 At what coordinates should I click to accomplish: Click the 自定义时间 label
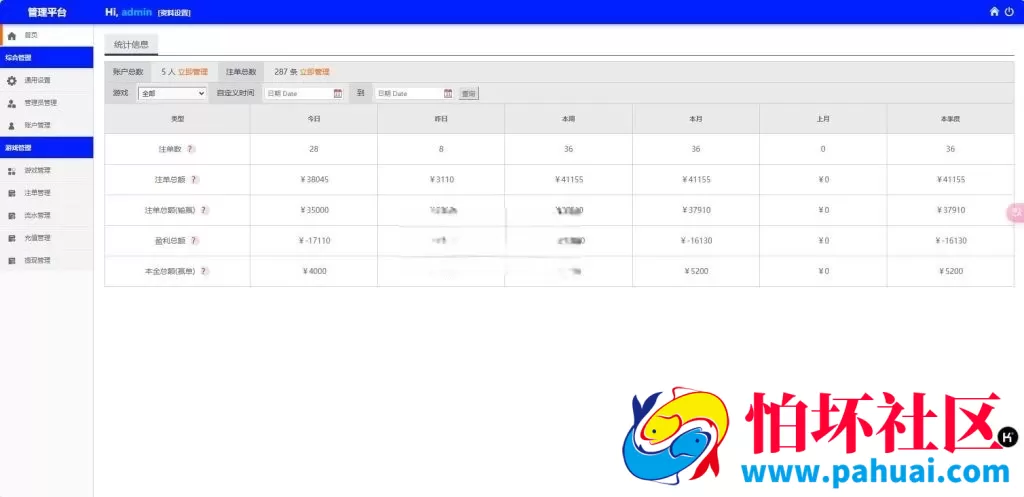235,93
